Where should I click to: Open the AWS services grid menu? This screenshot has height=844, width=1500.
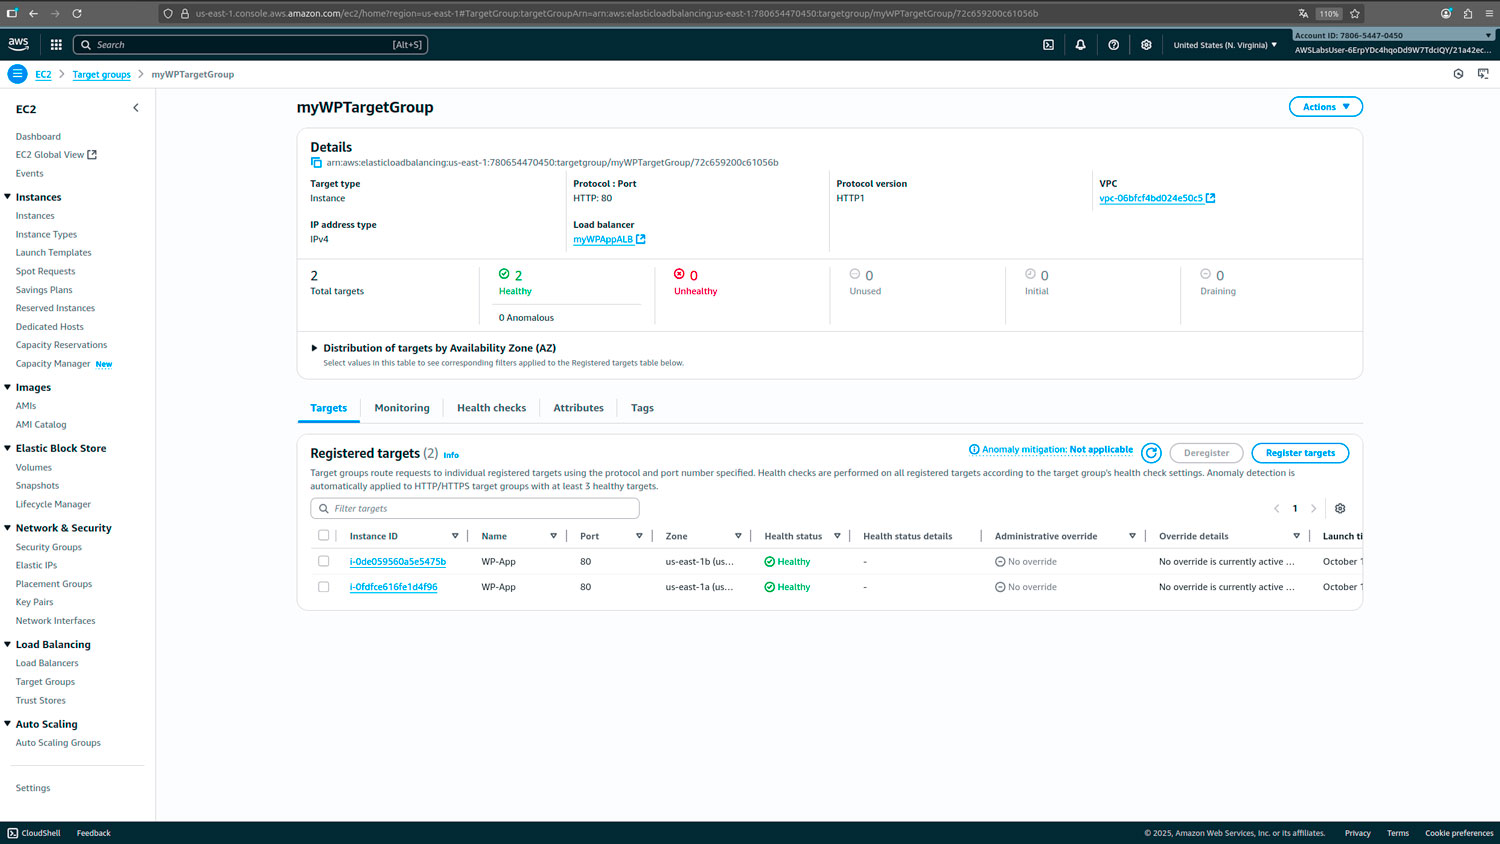pyautogui.click(x=56, y=45)
